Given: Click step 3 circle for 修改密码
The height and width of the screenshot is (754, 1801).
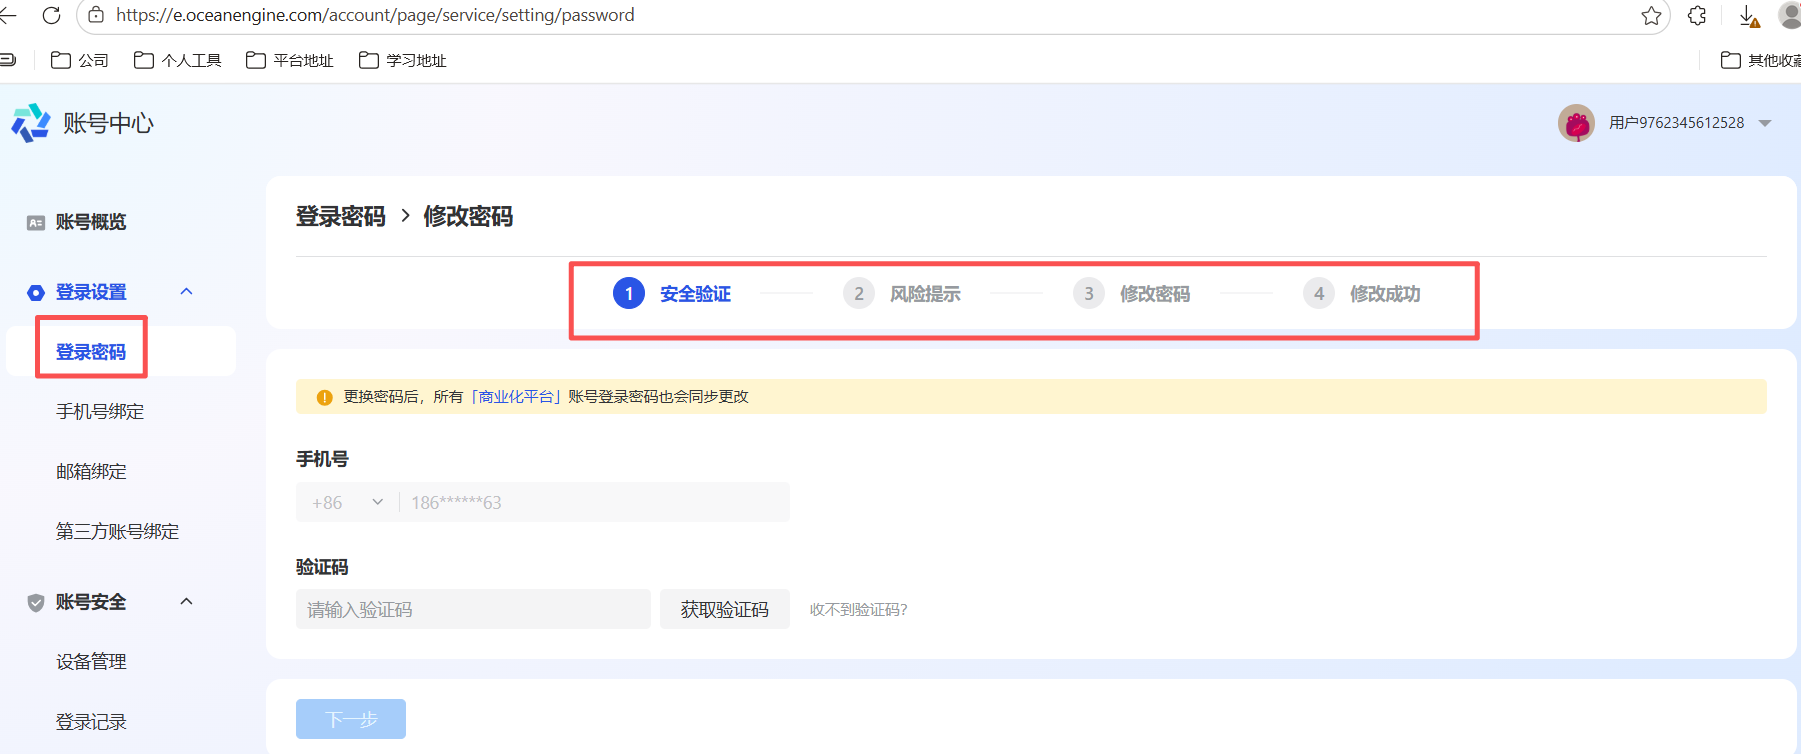Looking at the screenshot, I should 1089,293.
